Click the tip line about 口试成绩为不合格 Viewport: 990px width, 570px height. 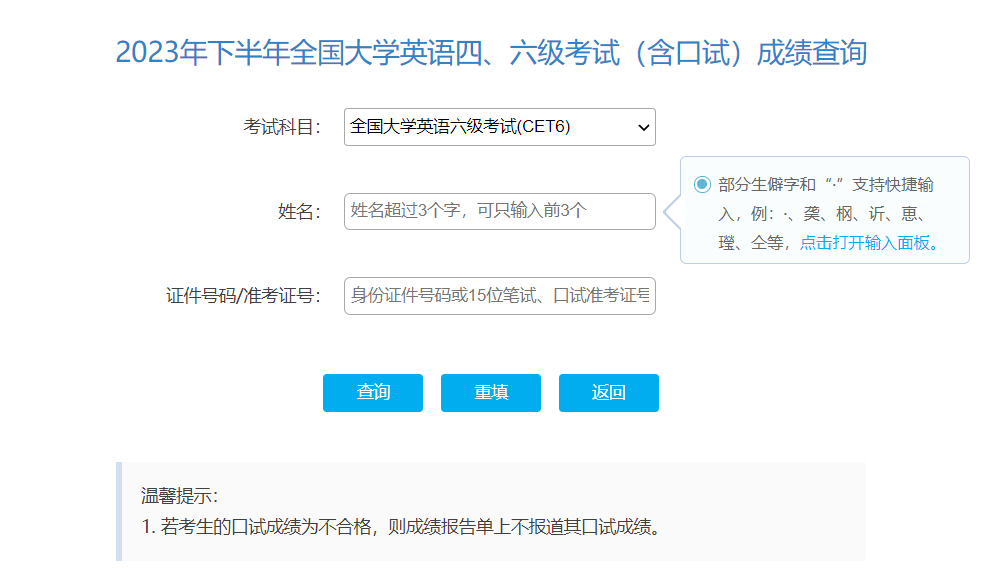[x=401, y=527]
